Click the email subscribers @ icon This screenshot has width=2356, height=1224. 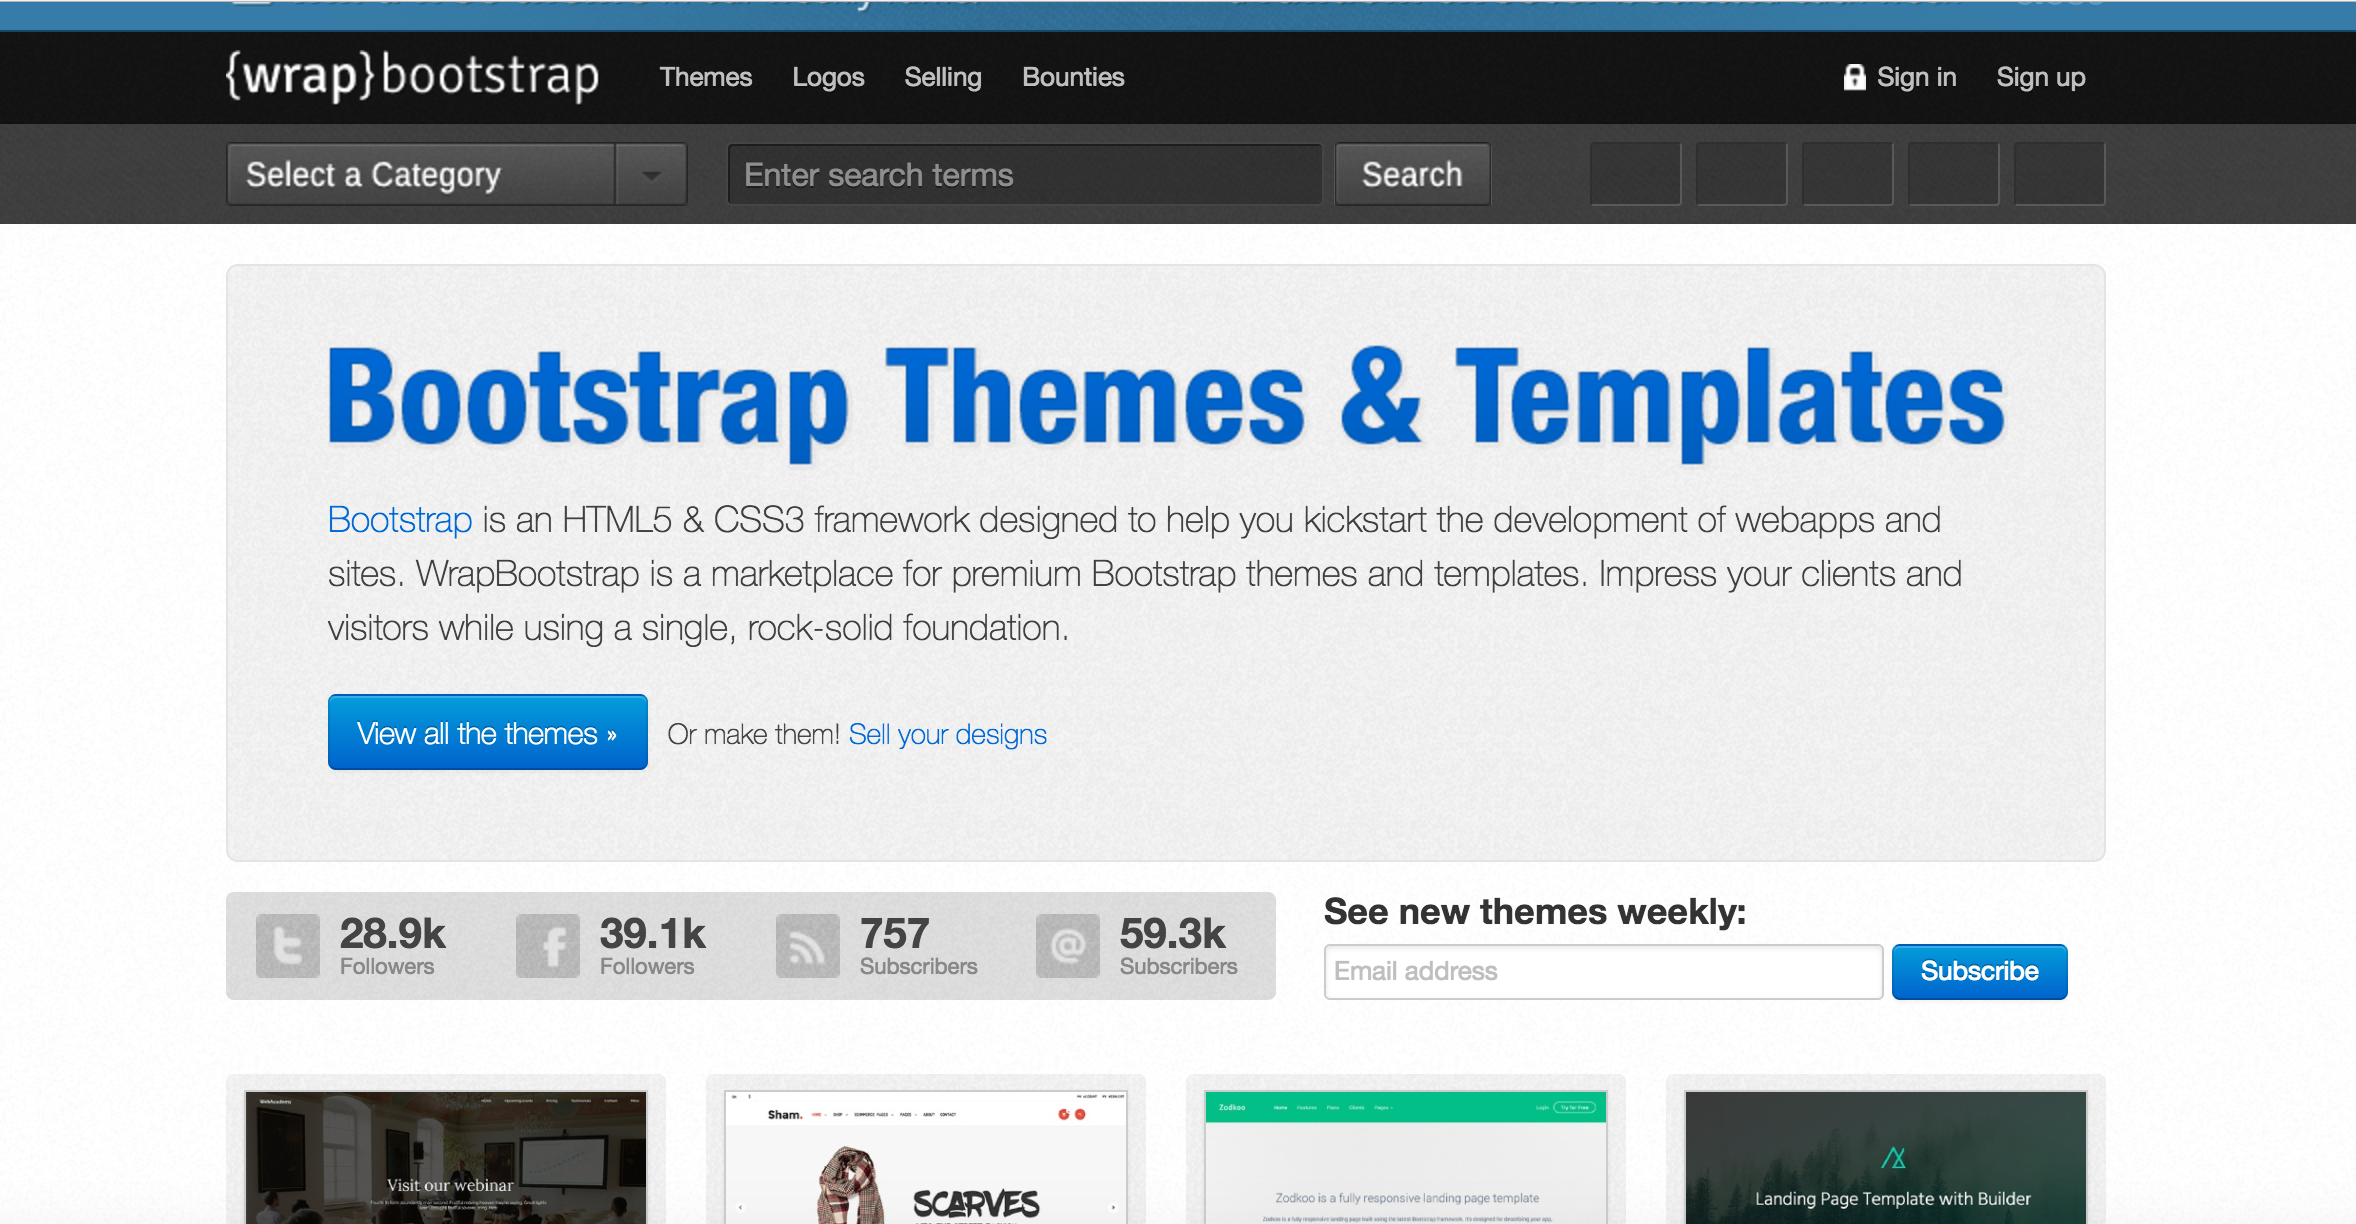point(1067,945)
